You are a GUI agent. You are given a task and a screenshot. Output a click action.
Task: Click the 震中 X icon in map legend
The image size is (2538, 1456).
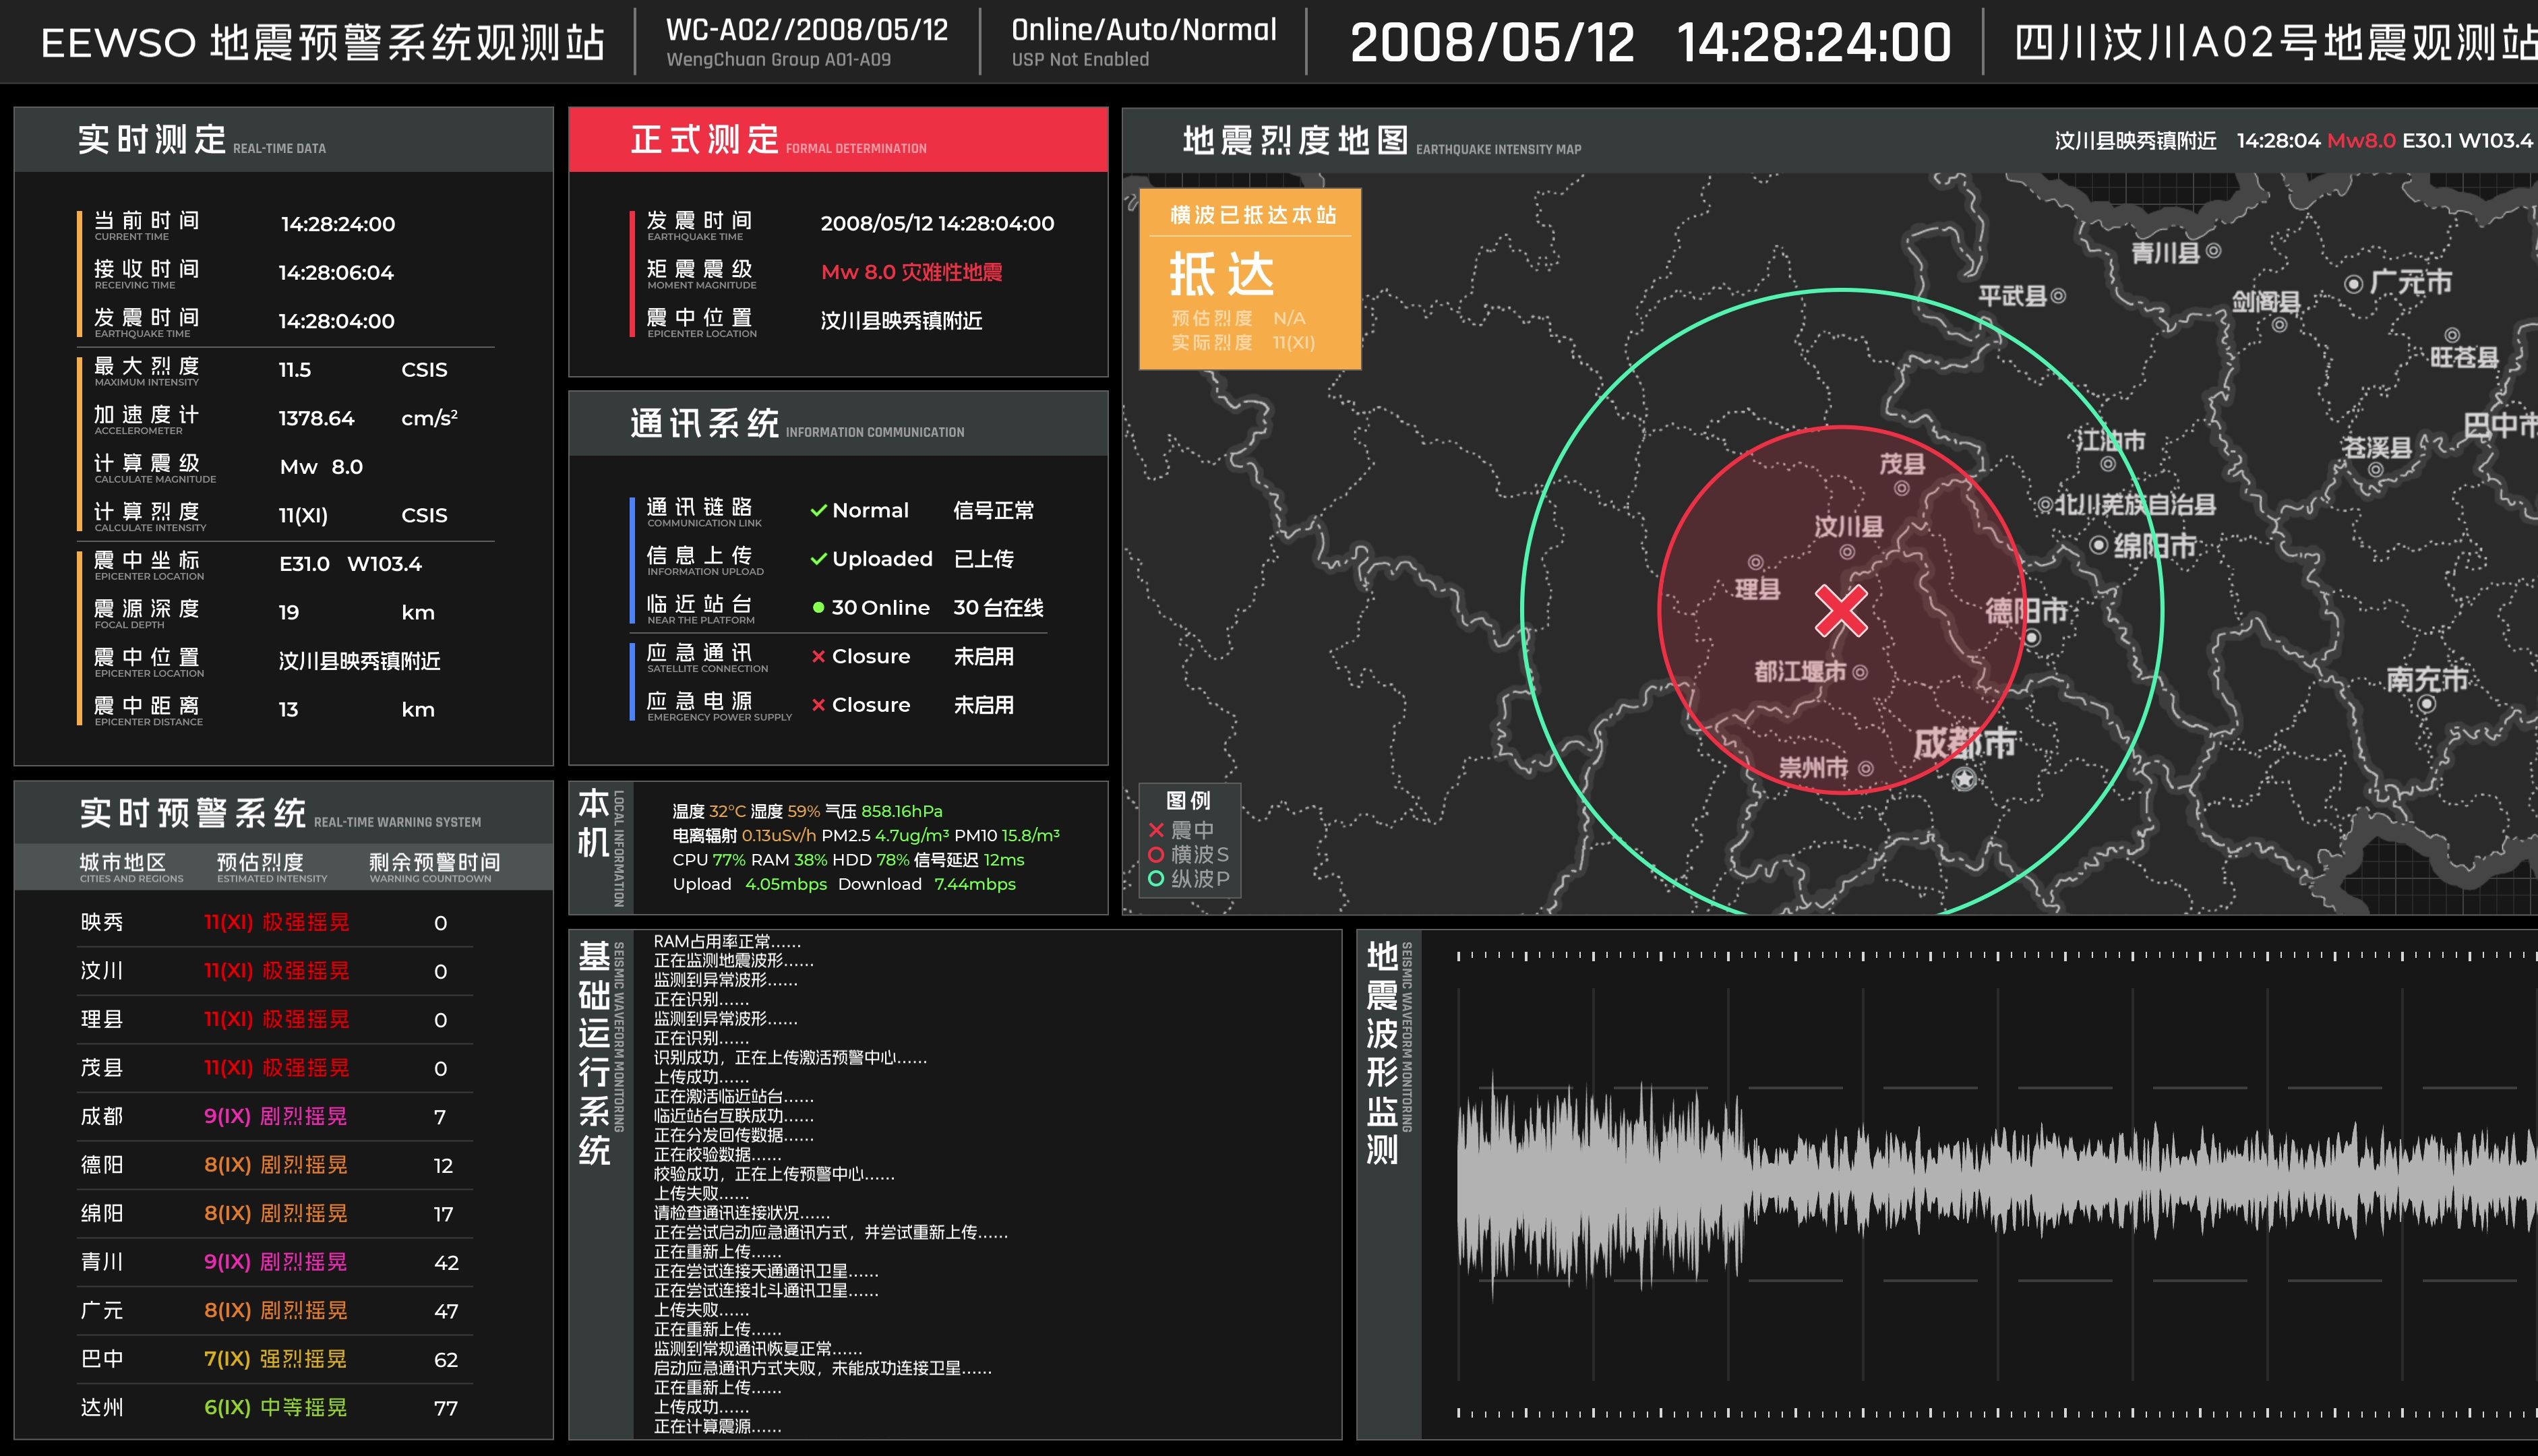click(x=1156, y=830)
